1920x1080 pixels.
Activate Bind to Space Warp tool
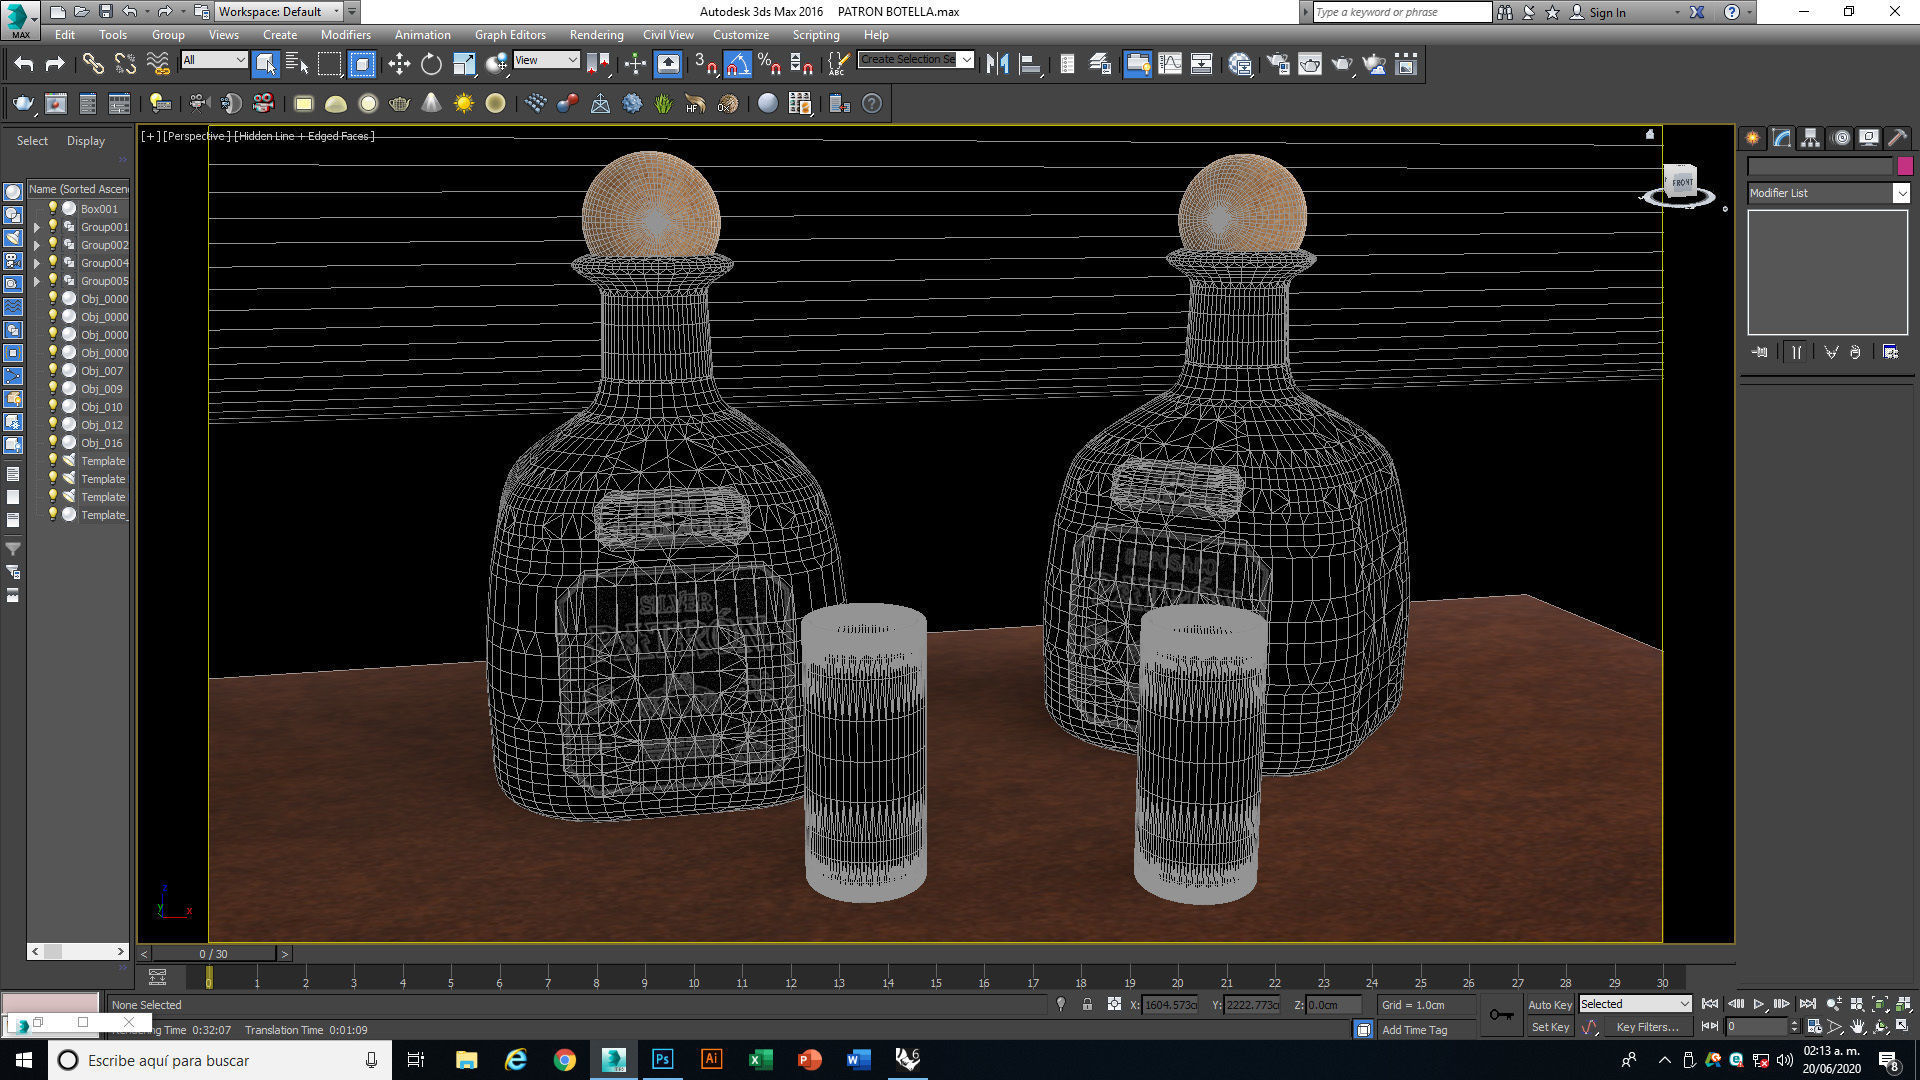pyautogui.click(x=158, y=65)
